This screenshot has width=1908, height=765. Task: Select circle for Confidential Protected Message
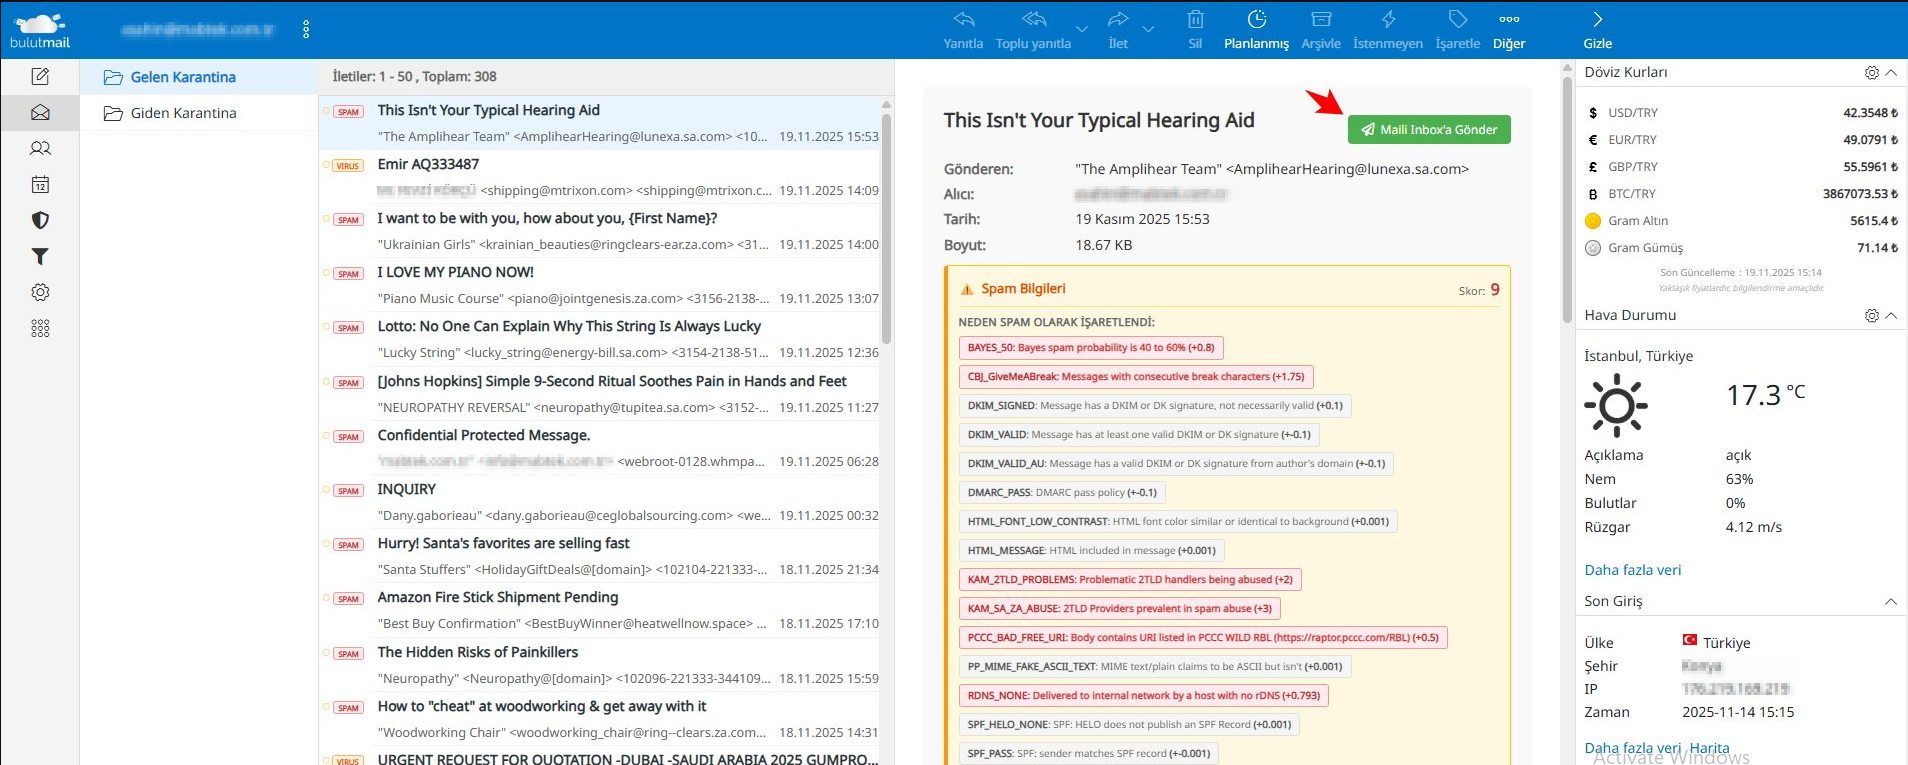[326, 435]
